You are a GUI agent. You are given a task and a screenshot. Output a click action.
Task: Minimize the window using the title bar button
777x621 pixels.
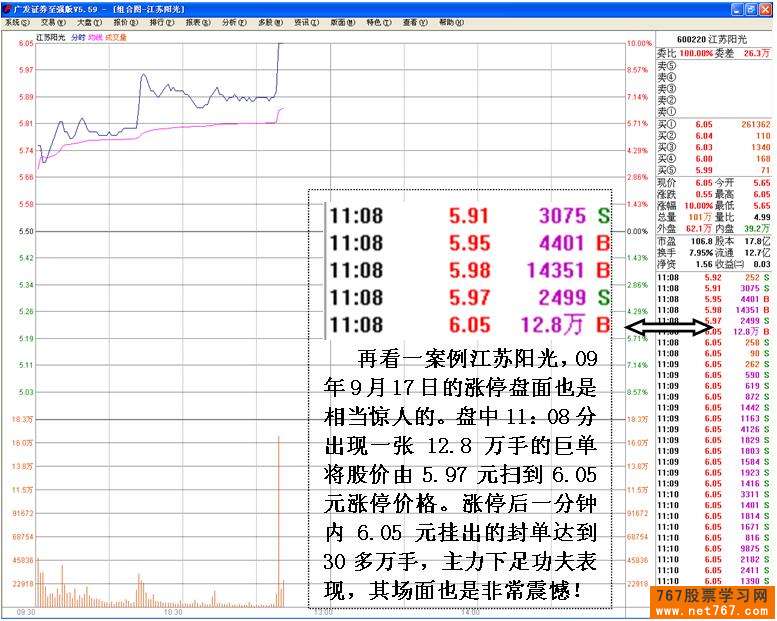click(736, 8)
